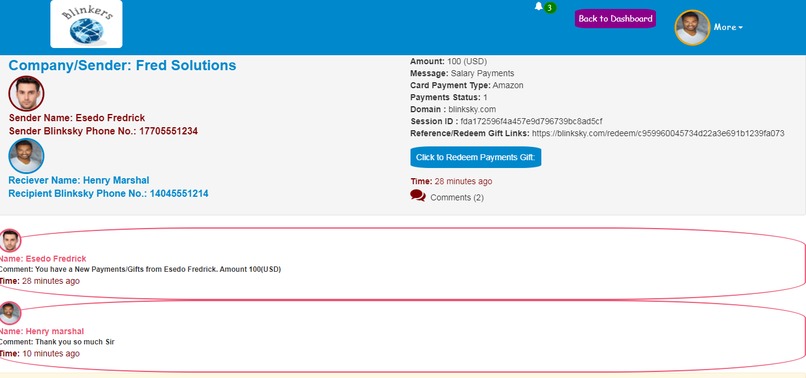Click the Time: 28 minutes ago under redeem button
This screenshot has height=378, width=806.
(x=451, y=181)
